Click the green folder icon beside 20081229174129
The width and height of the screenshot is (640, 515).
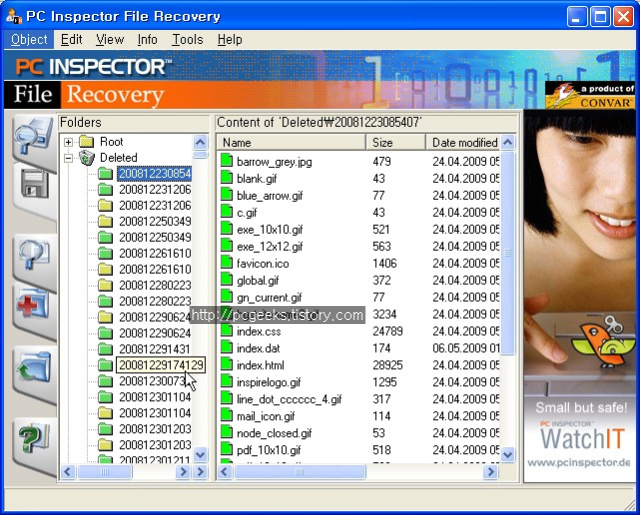point(106,365)
